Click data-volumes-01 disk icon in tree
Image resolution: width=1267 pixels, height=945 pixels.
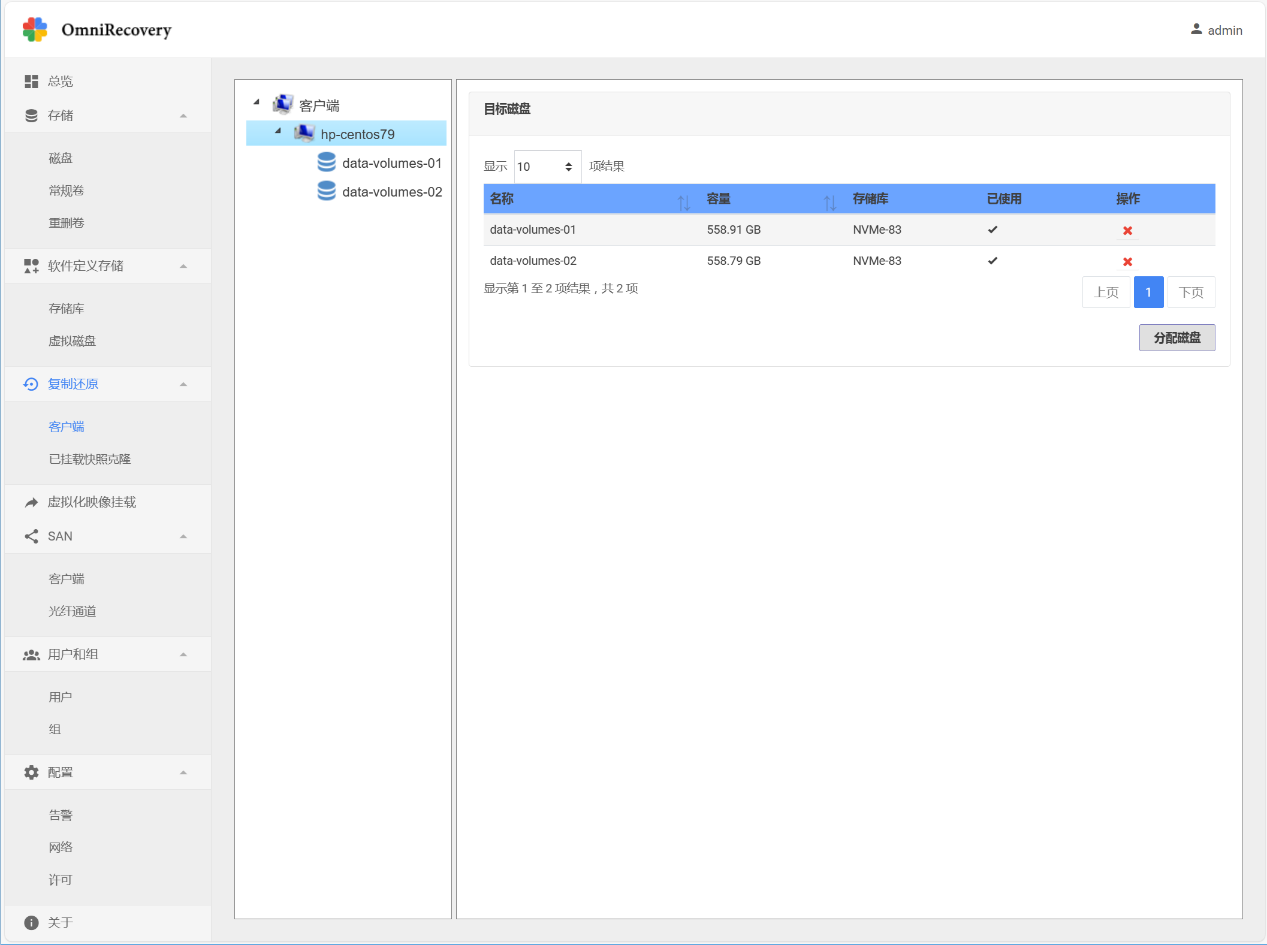(326, 163)
